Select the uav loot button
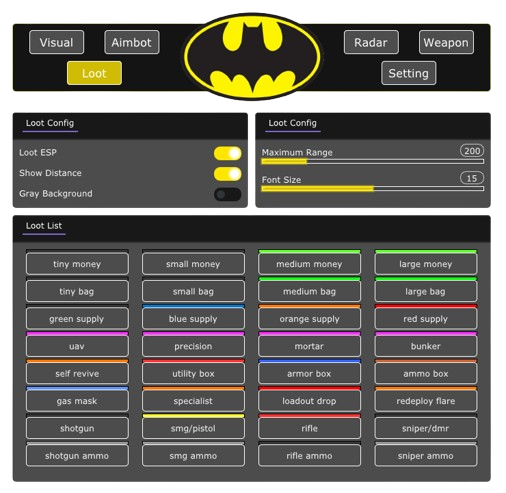This screenshot has width=506, height=493. (77, 346)
